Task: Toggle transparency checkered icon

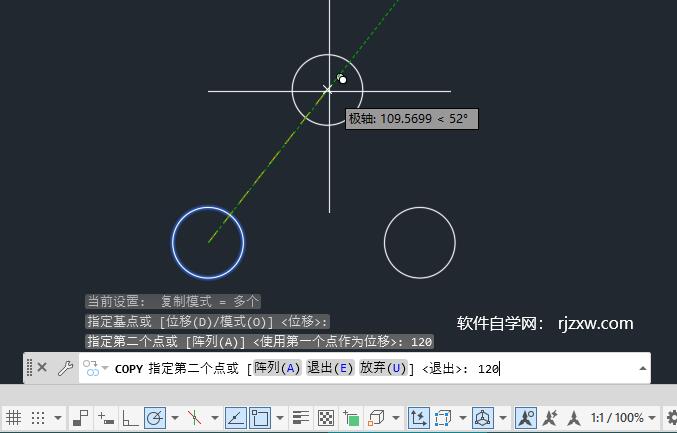Action: click(x=326, y=417)
